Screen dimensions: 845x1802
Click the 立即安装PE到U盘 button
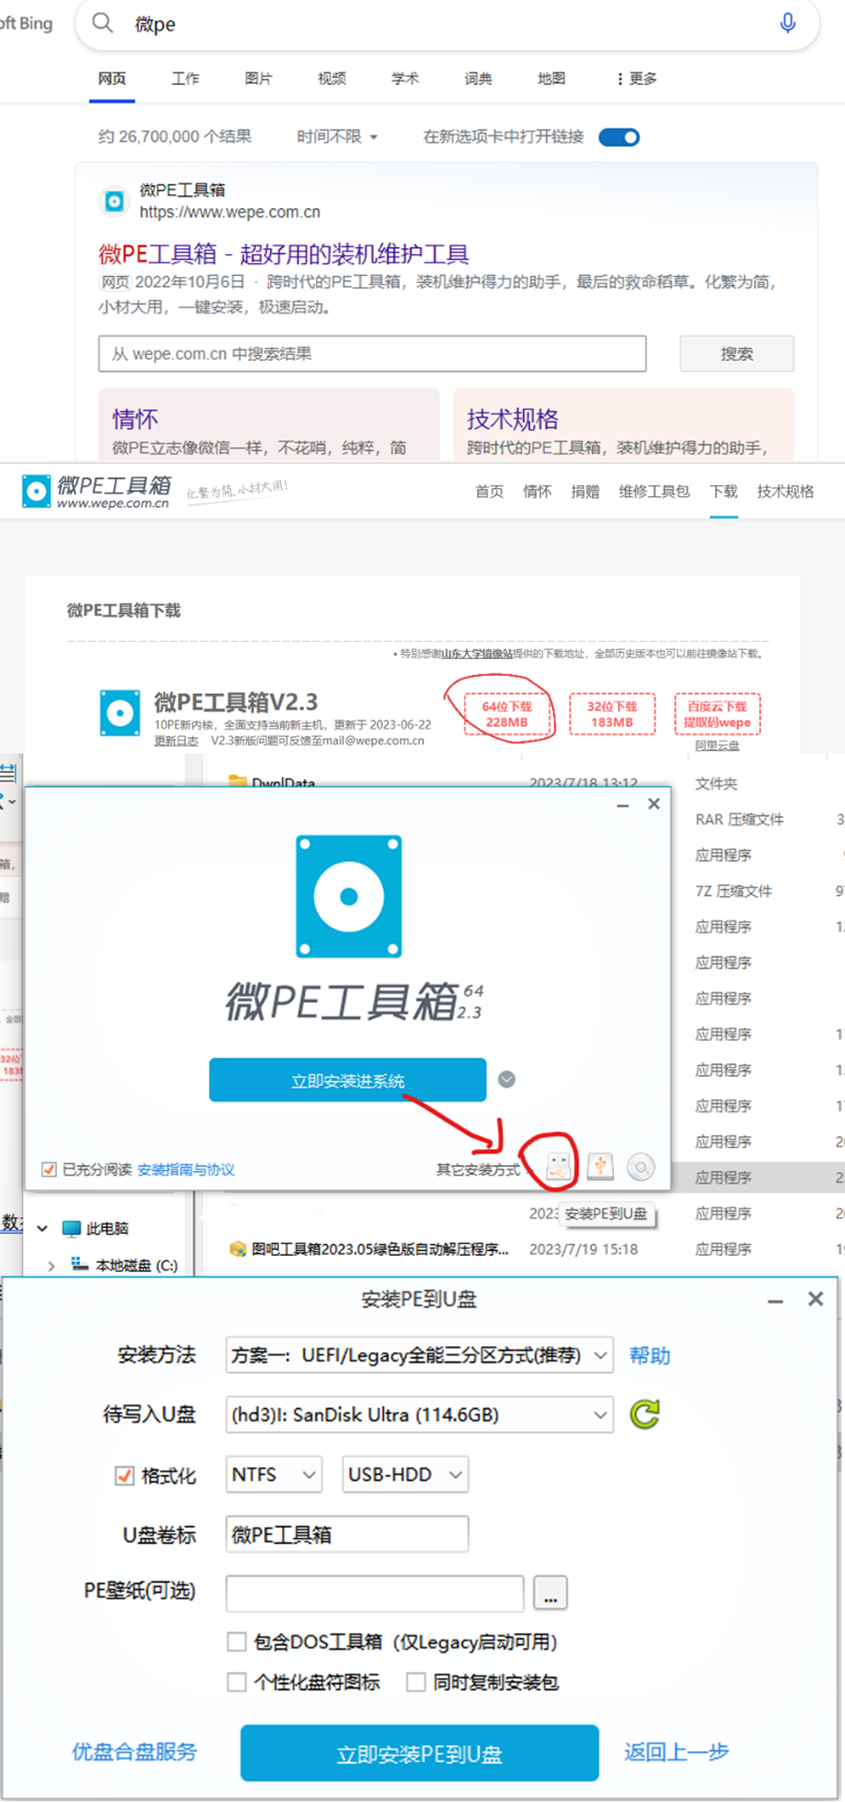click(419, 1753)
